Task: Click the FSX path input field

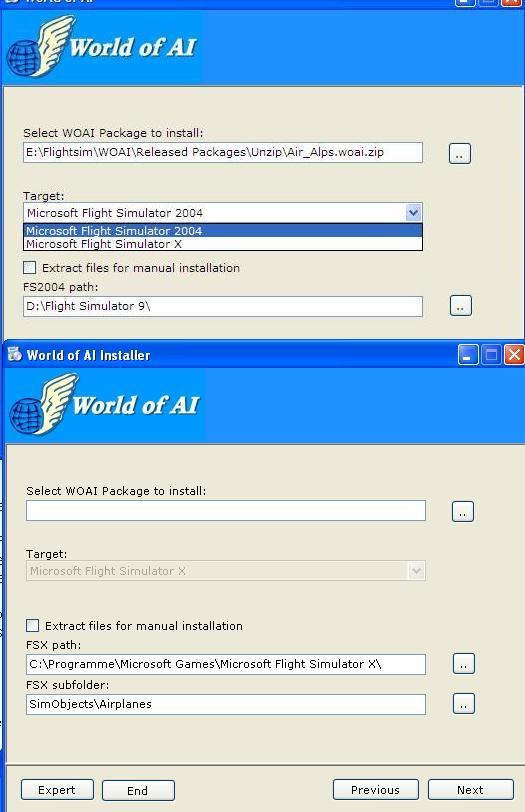Action: tap(226, 664)
